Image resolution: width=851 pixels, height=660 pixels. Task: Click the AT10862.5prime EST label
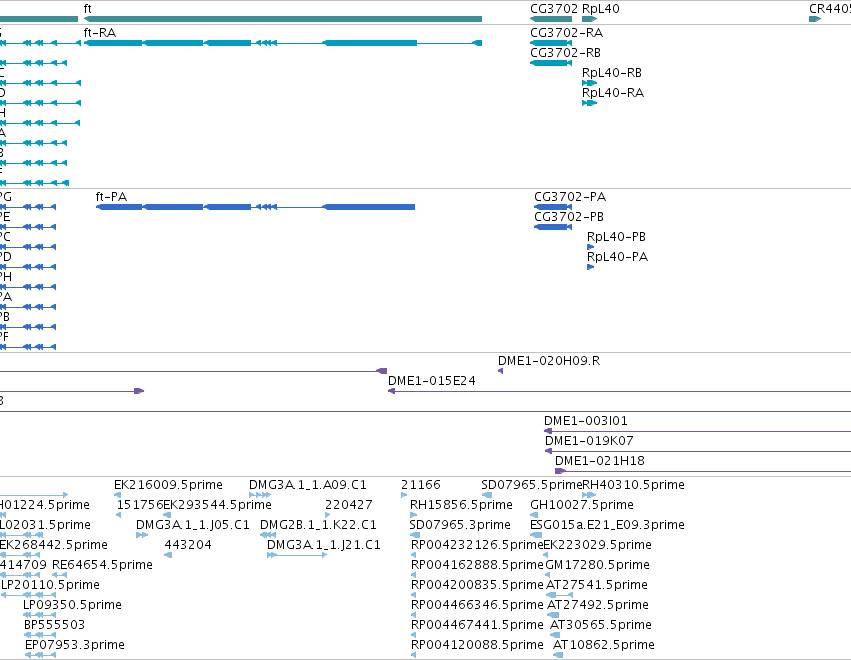(604, 645)
